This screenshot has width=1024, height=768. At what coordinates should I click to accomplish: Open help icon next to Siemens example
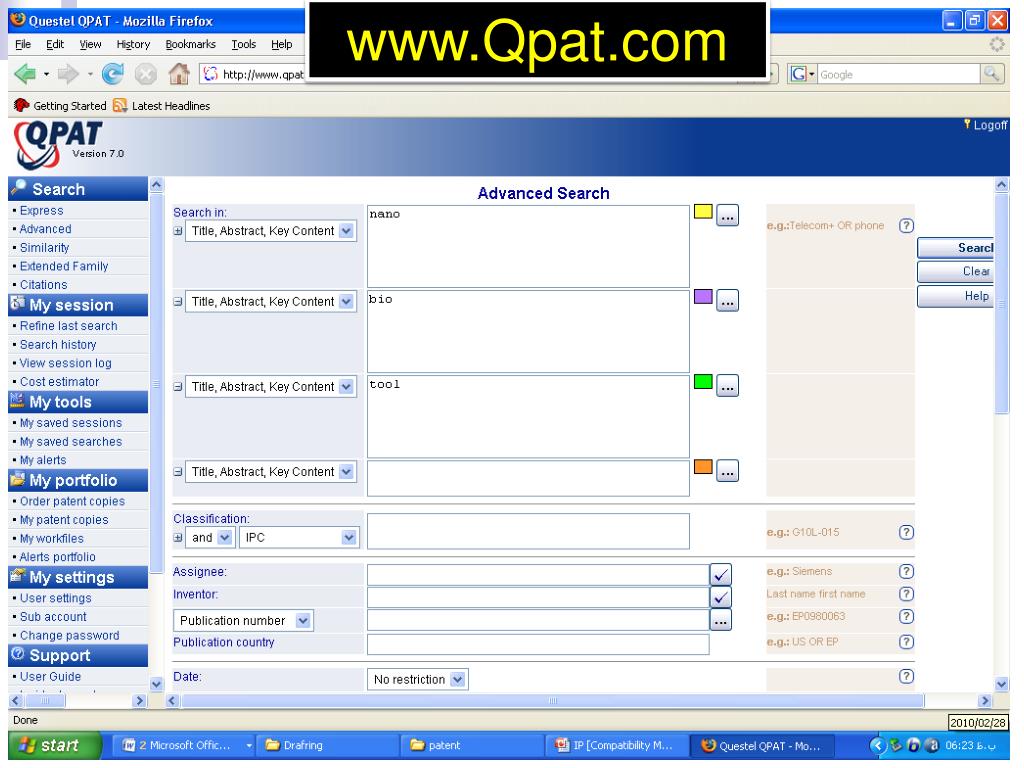906,571
